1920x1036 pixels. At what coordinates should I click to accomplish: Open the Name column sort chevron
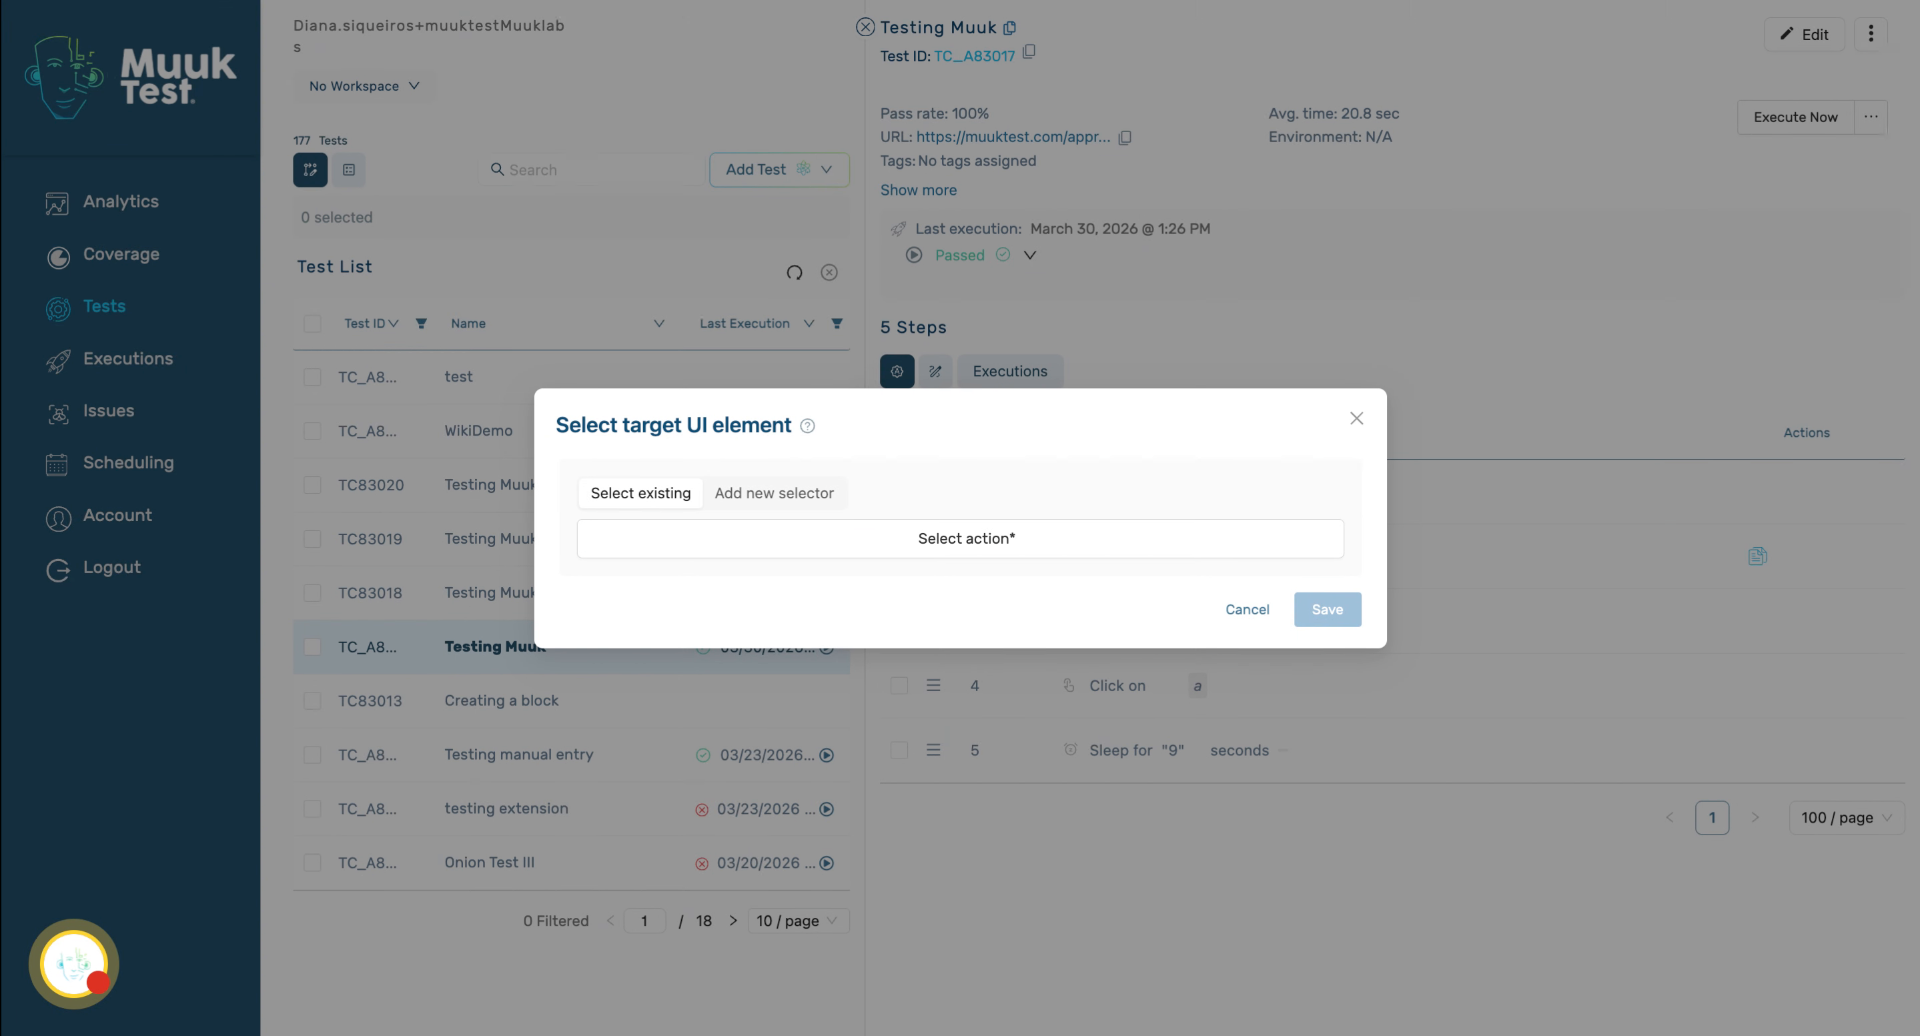(x=659, y=323)
